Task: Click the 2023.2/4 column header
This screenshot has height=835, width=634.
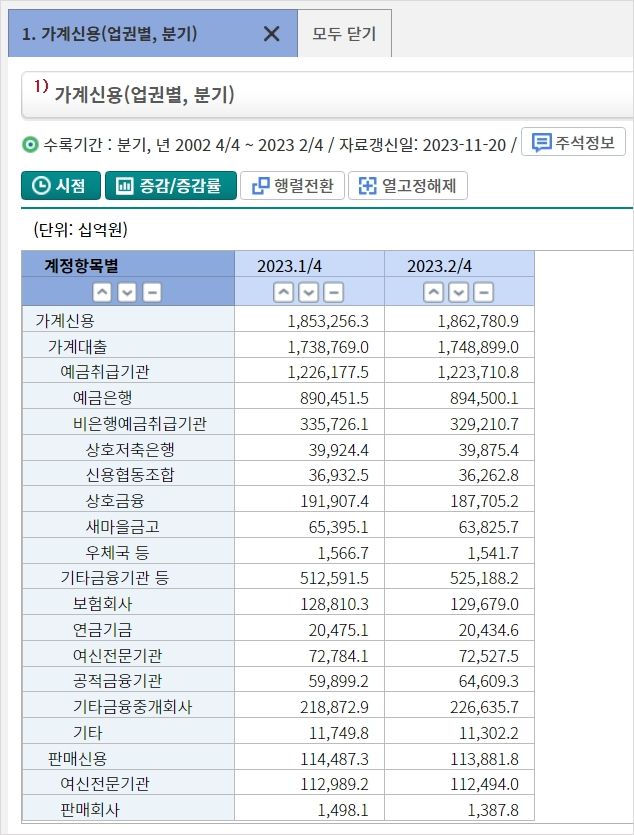Action: pos(439,266)
